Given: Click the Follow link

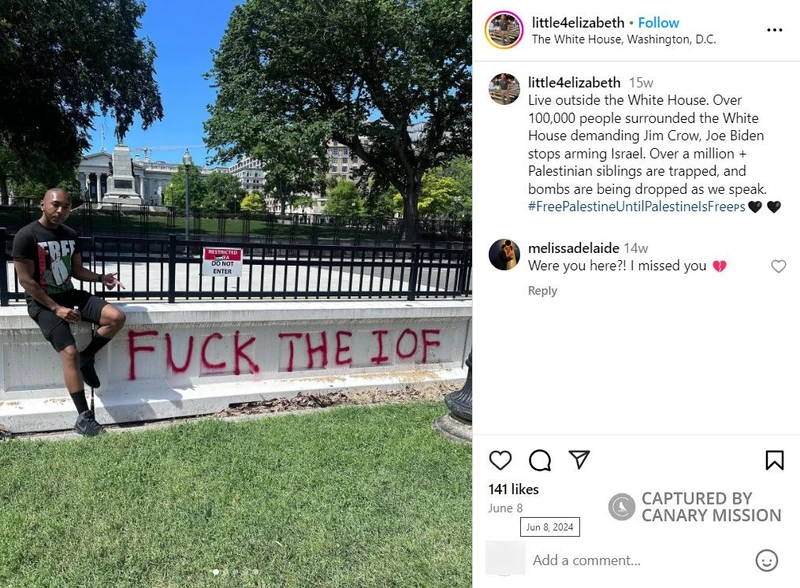Looking at the screenshot, I should click(x=659, y=22).
